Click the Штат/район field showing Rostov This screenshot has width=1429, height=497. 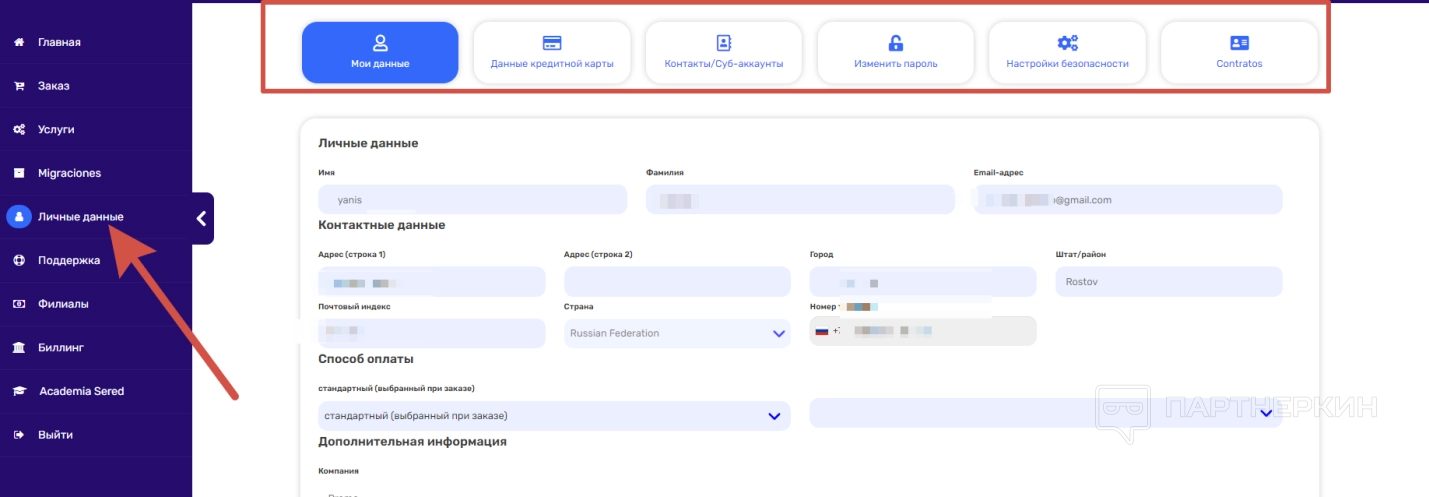1168,282
